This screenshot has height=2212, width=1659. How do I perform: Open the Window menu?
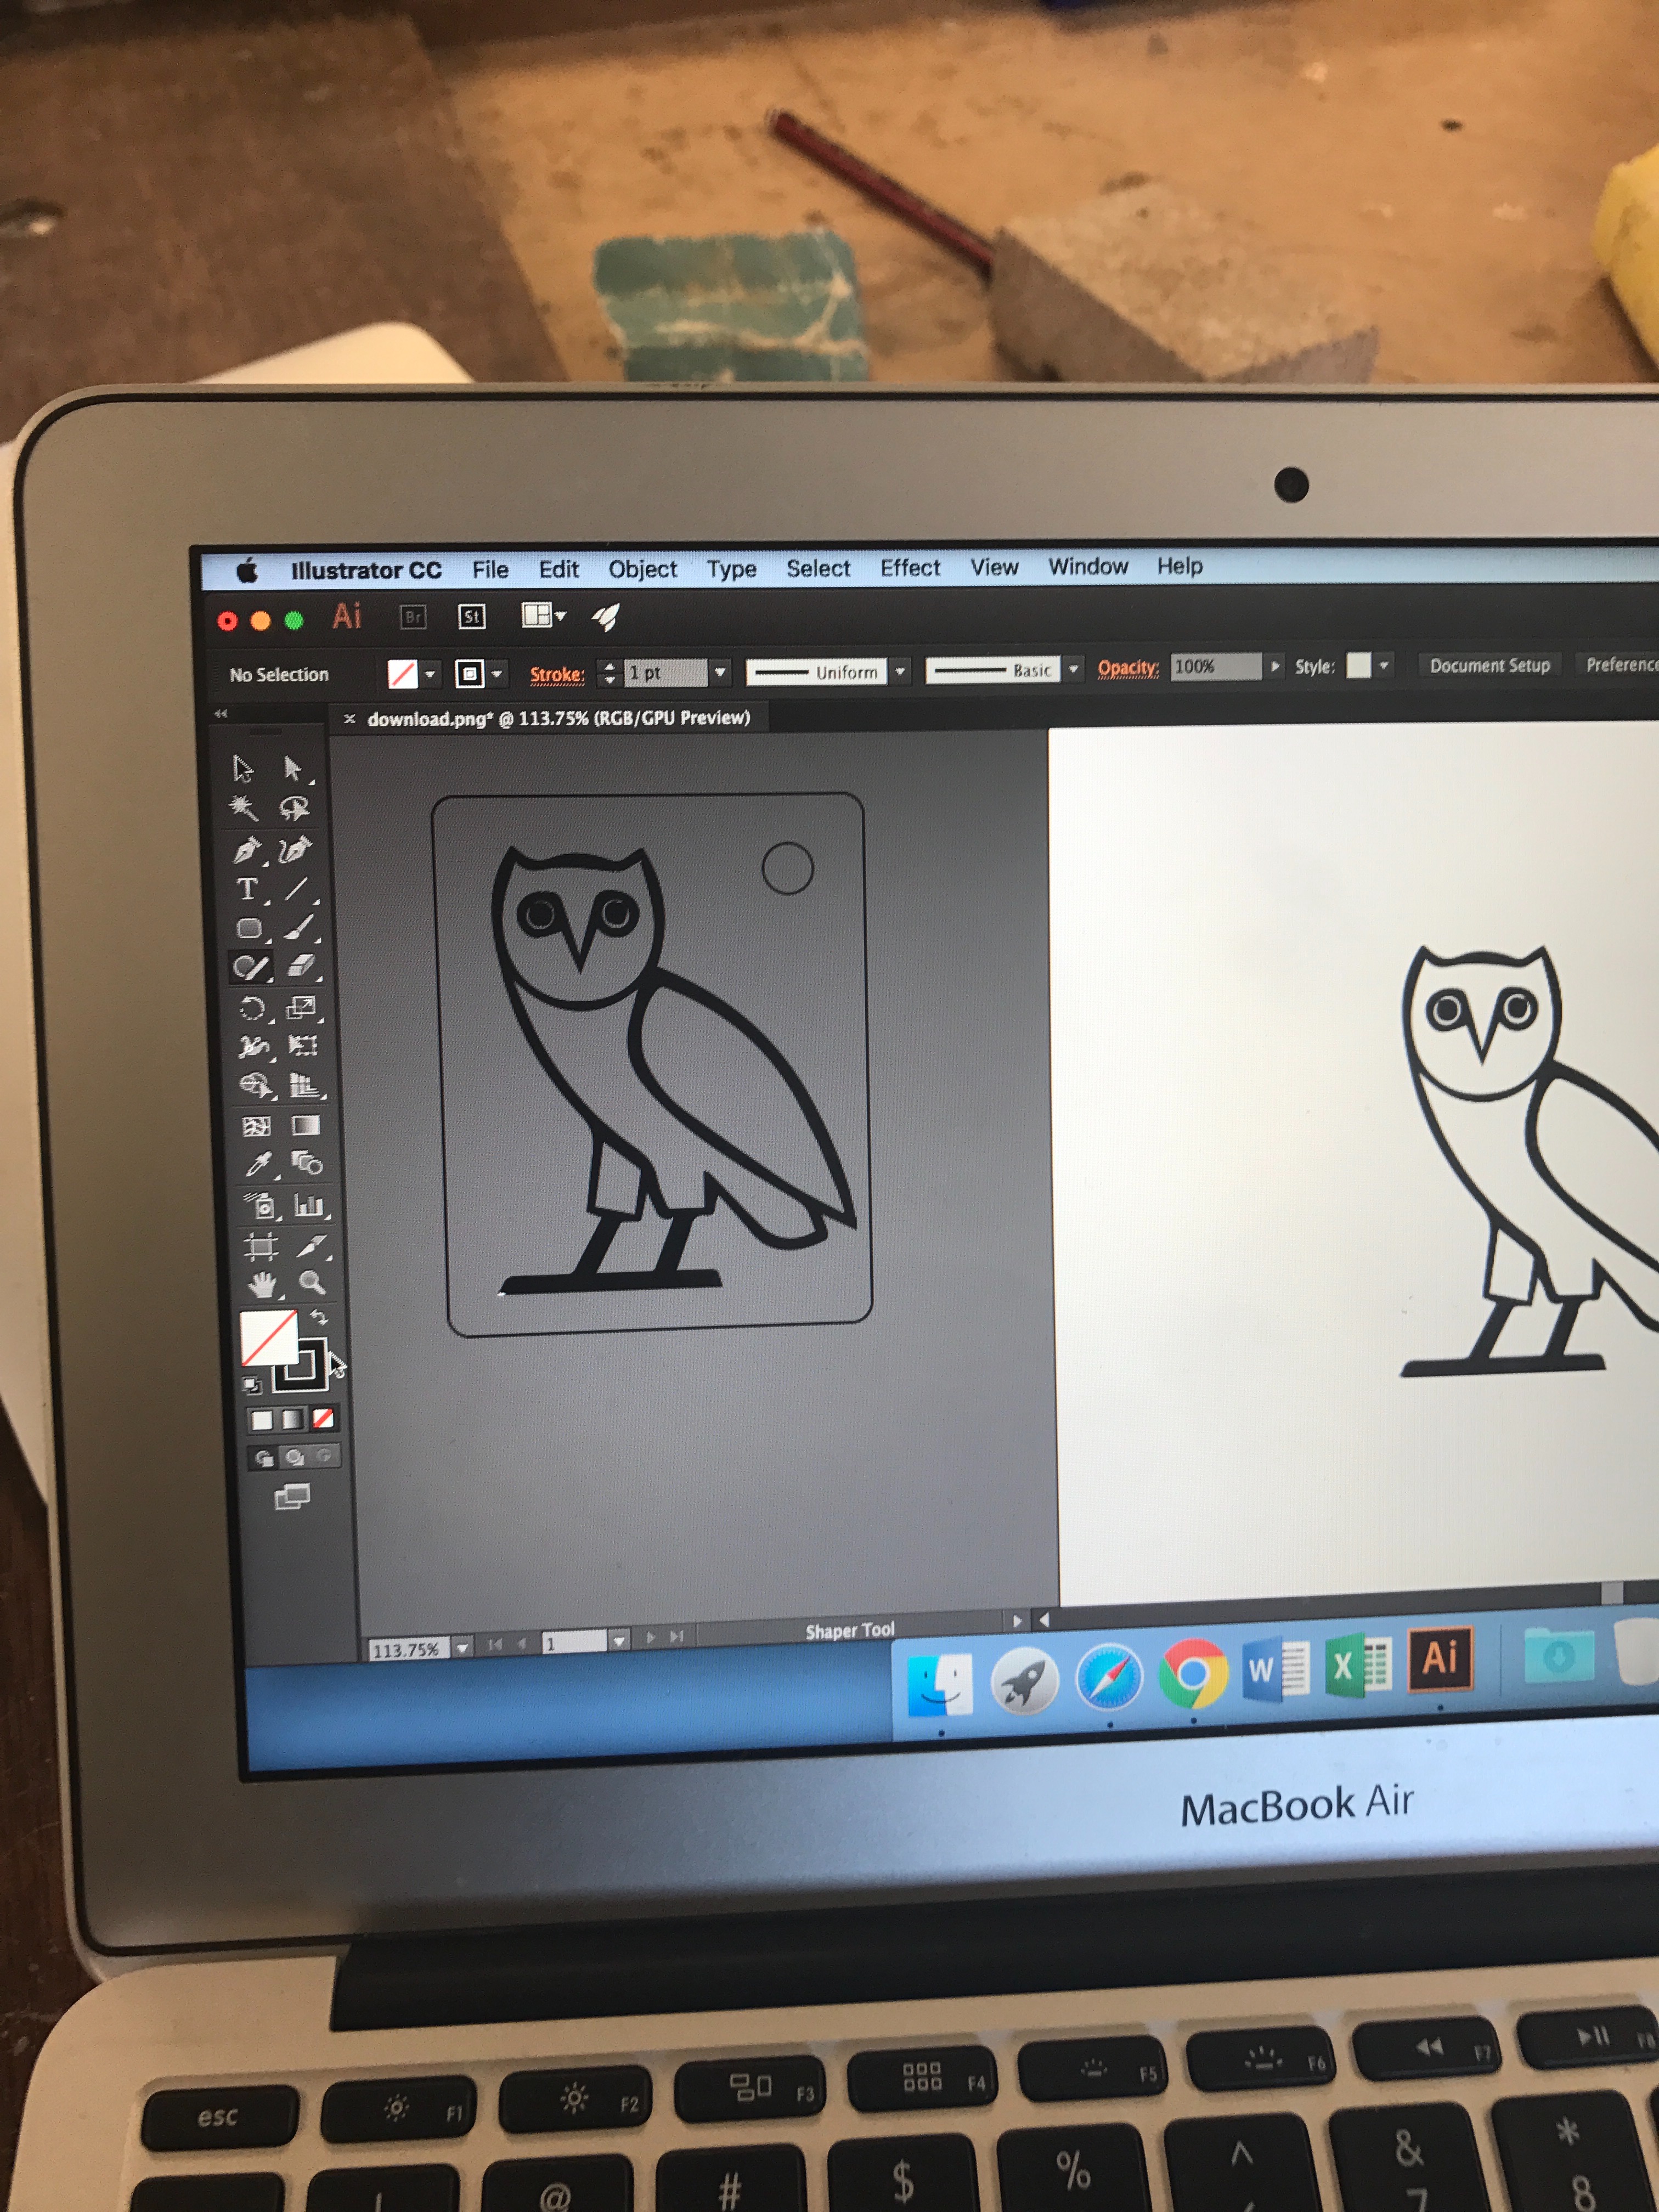[1088, 567]
